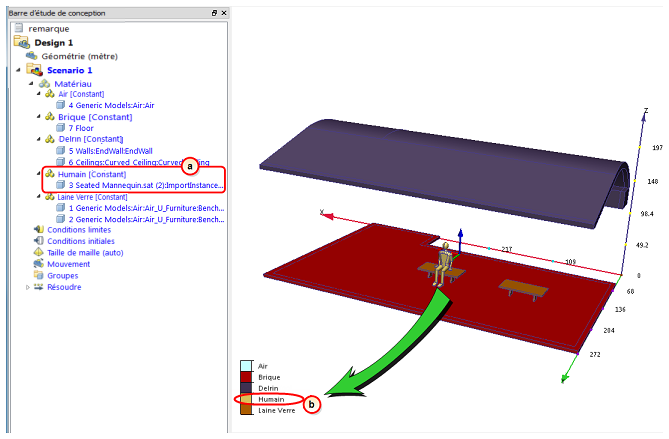
Task: Collapse the Scenario 1 branch
Action: click(18, 70)
